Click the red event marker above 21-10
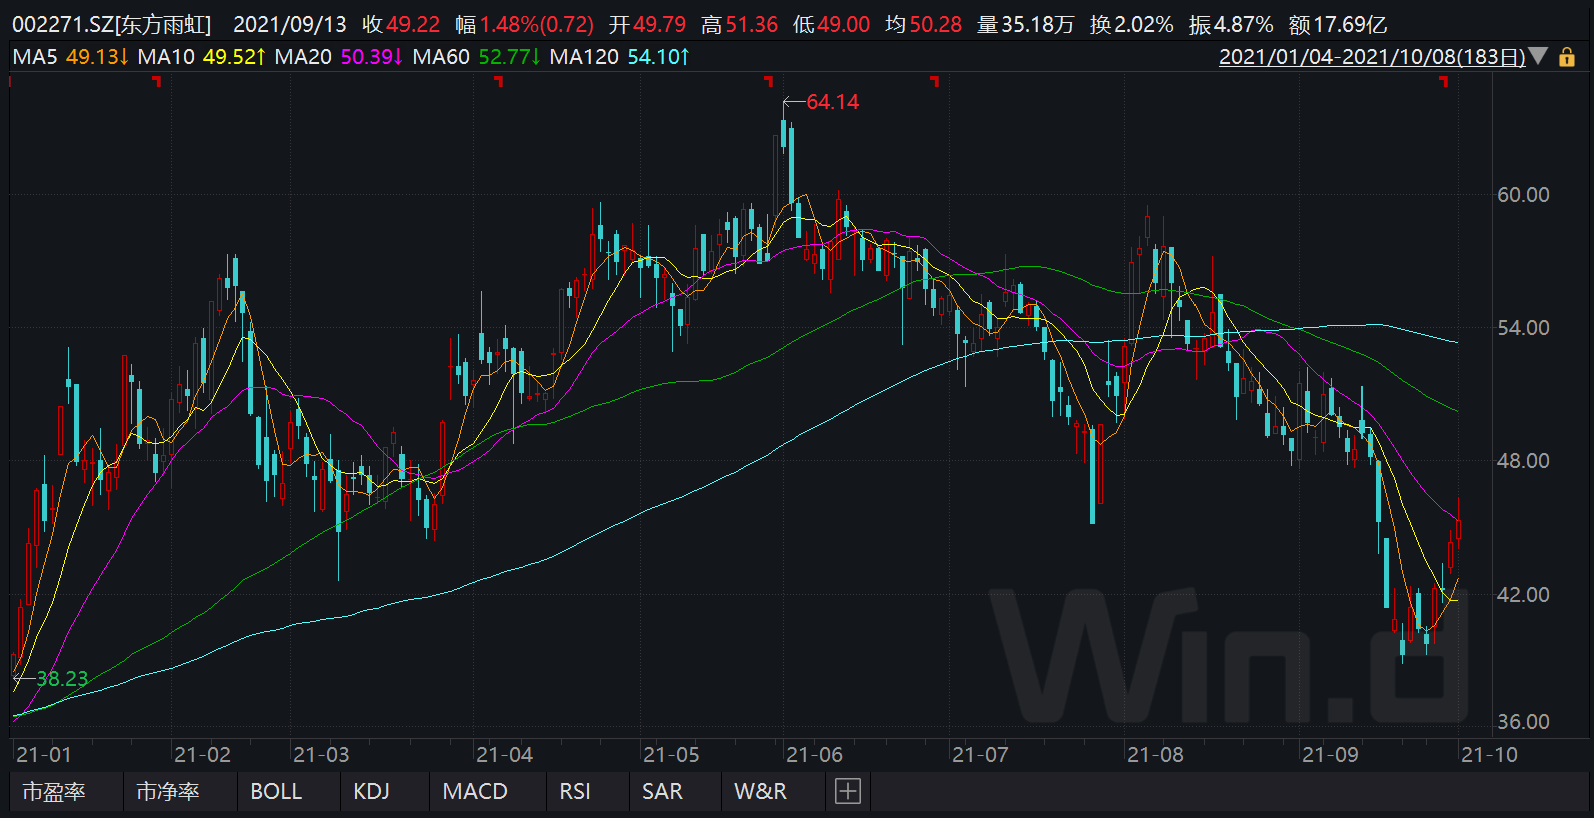 pos(1444,81)
